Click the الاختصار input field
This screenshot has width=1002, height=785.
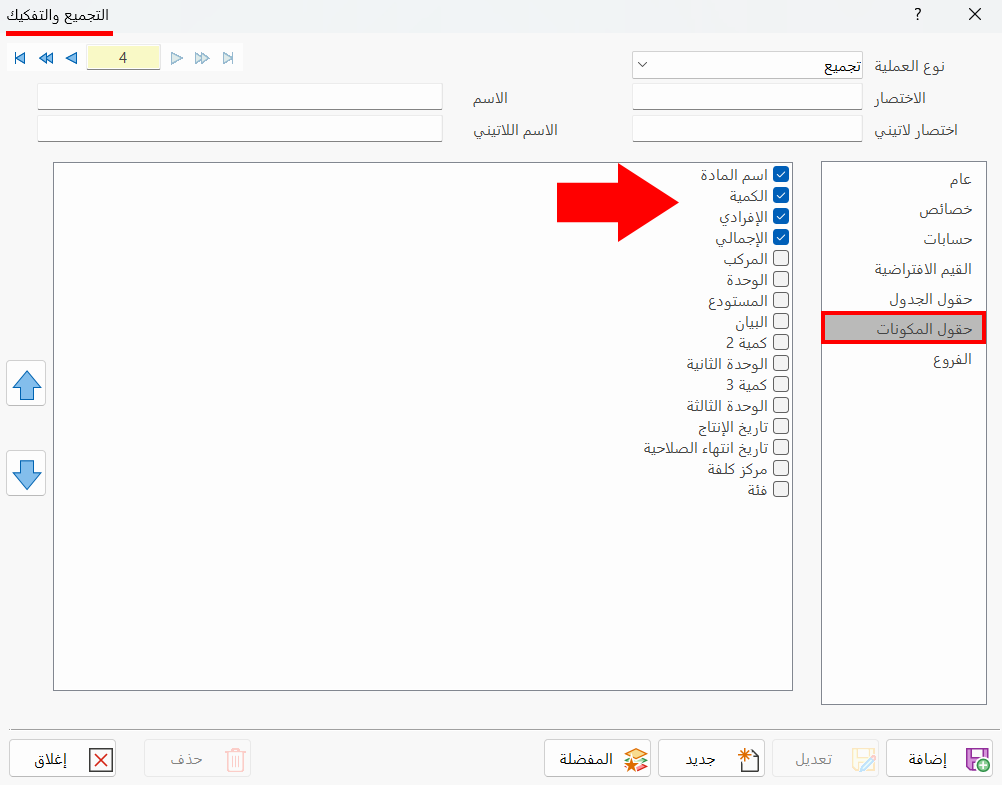[747, 97]
